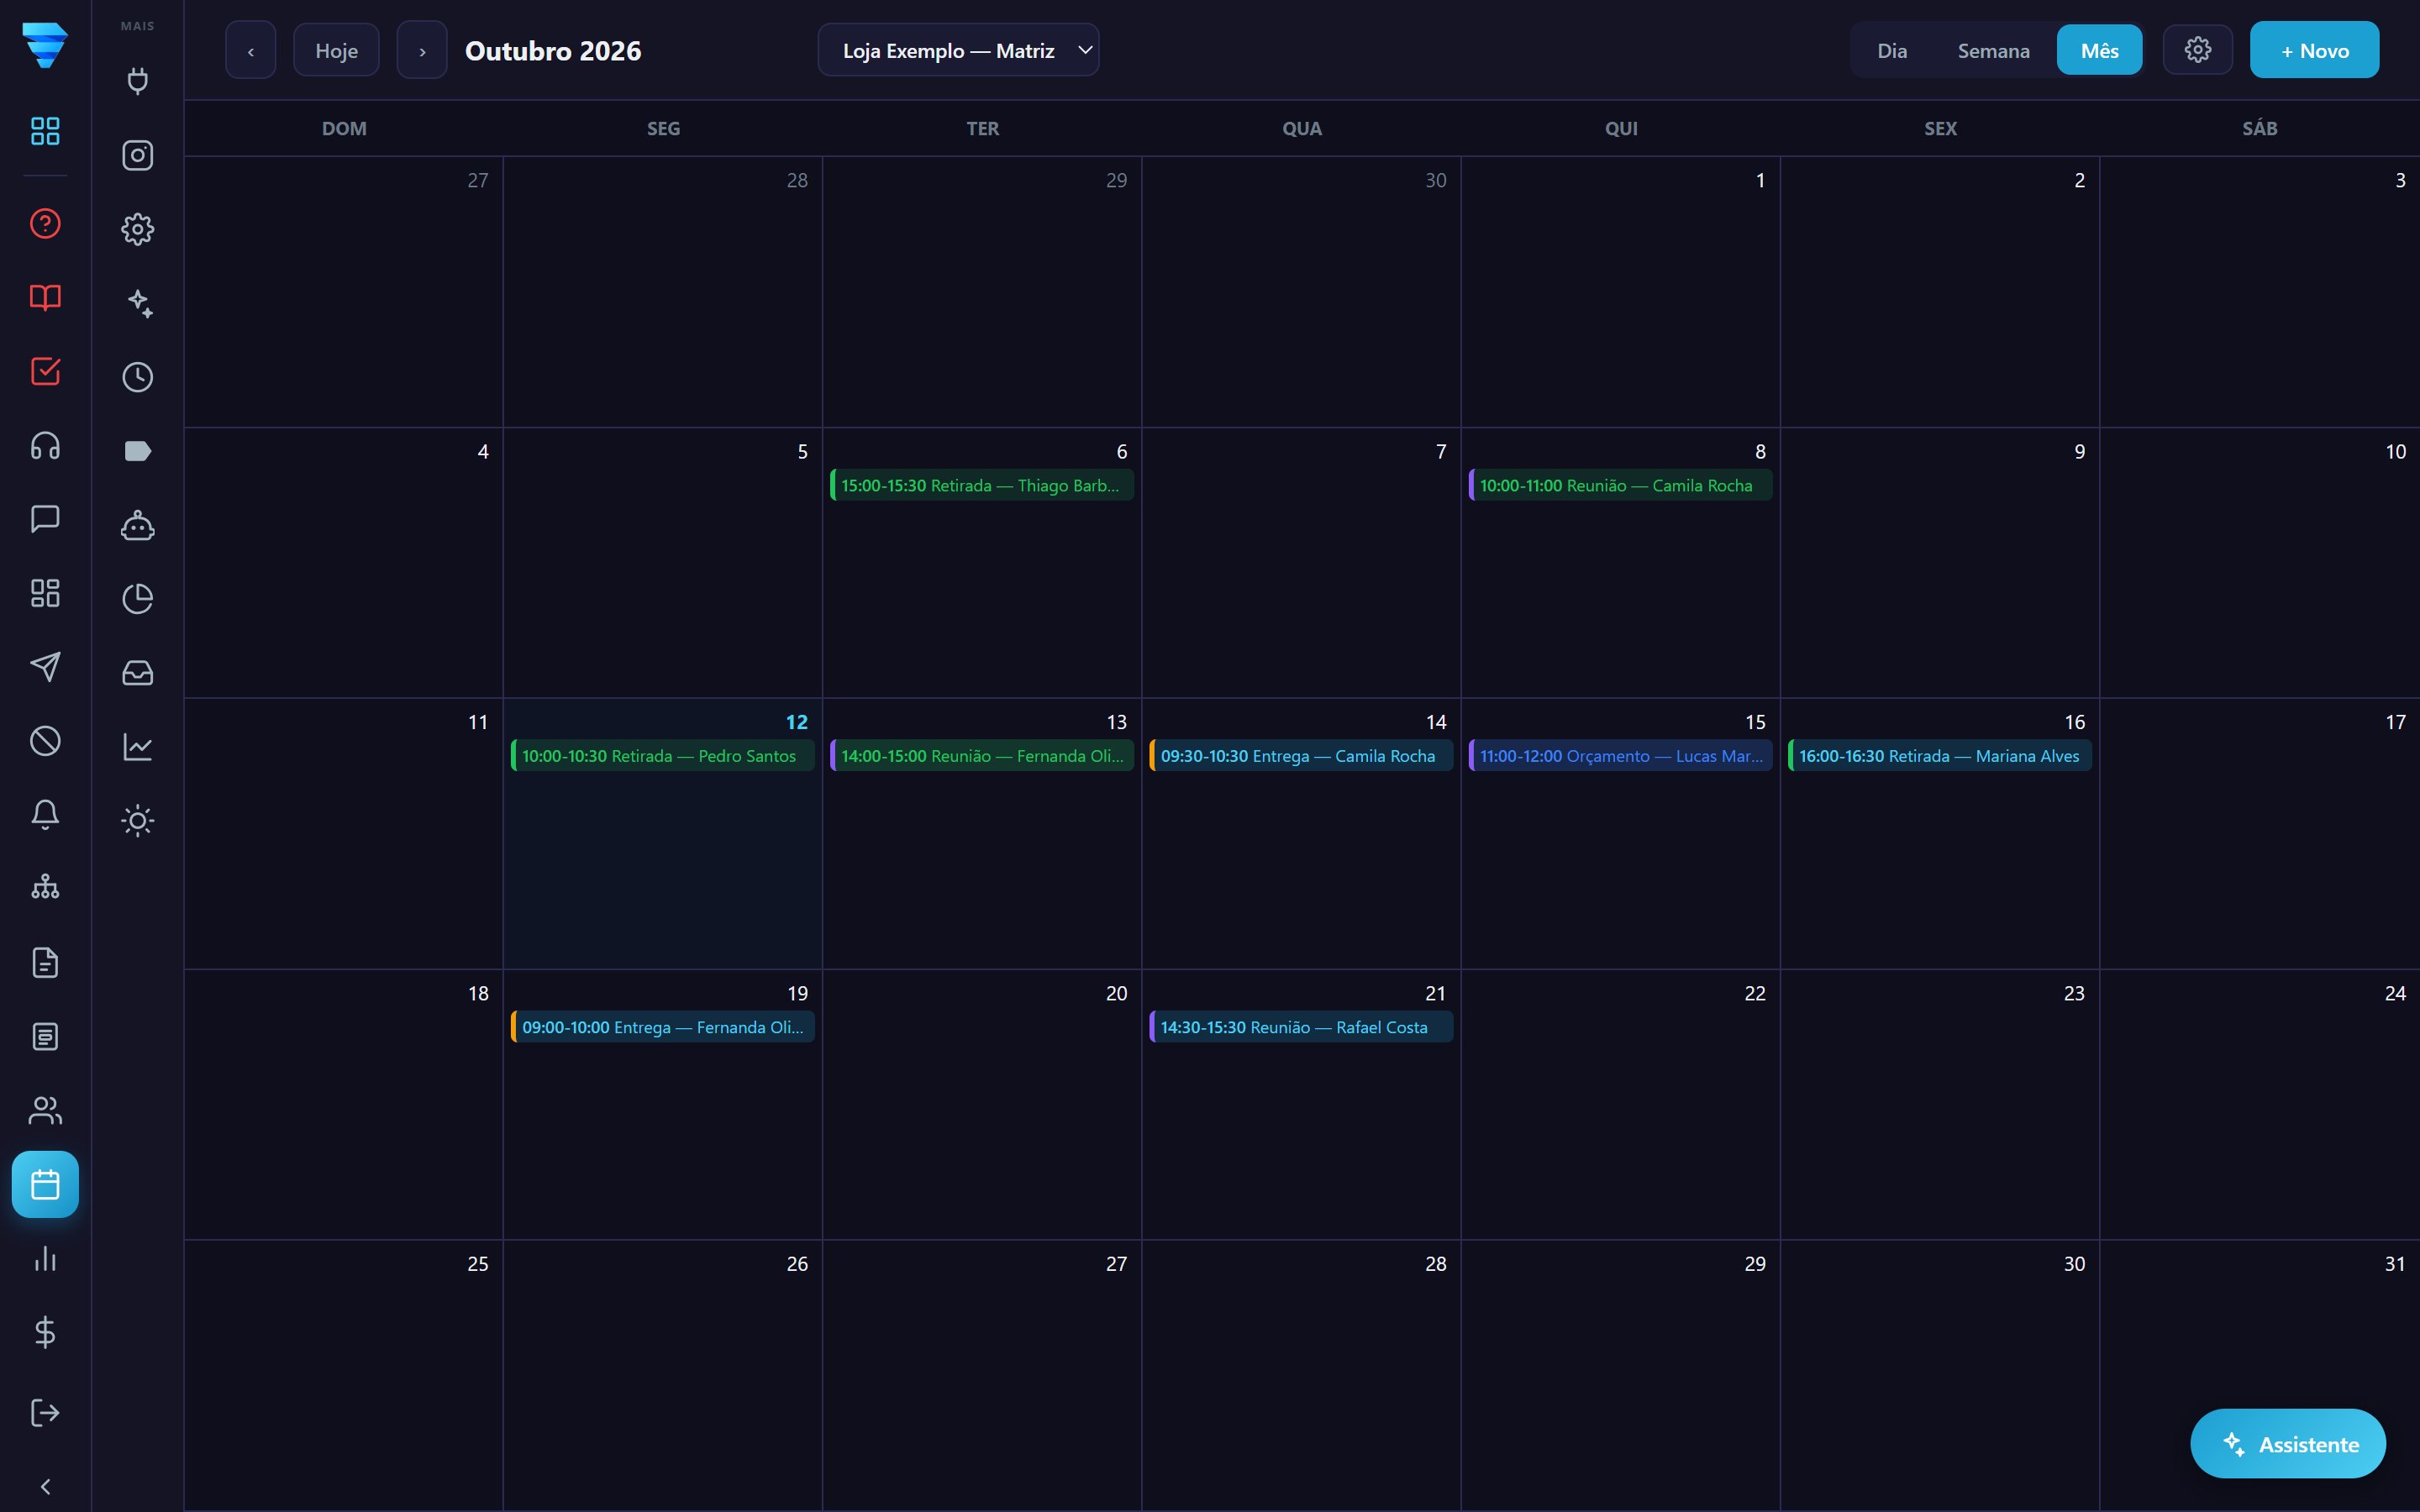Screen dimensions: 2420x1512
Task: Open the plug integrations icon
Action: (138, 81)
